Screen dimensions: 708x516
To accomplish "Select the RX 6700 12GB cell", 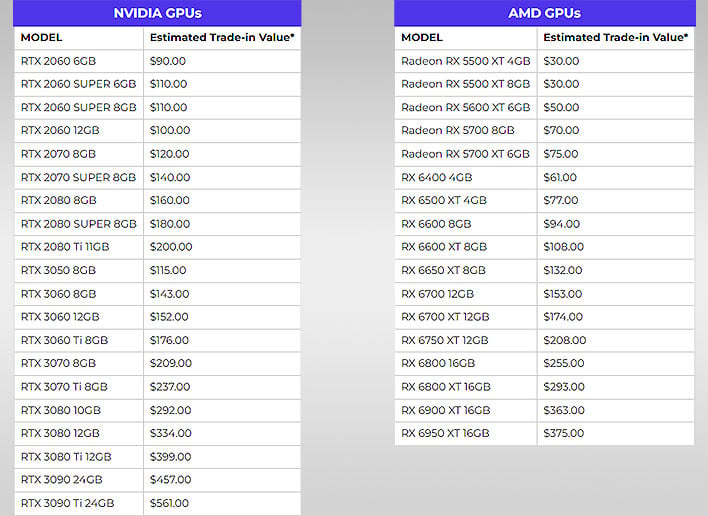I will [466, 294].
